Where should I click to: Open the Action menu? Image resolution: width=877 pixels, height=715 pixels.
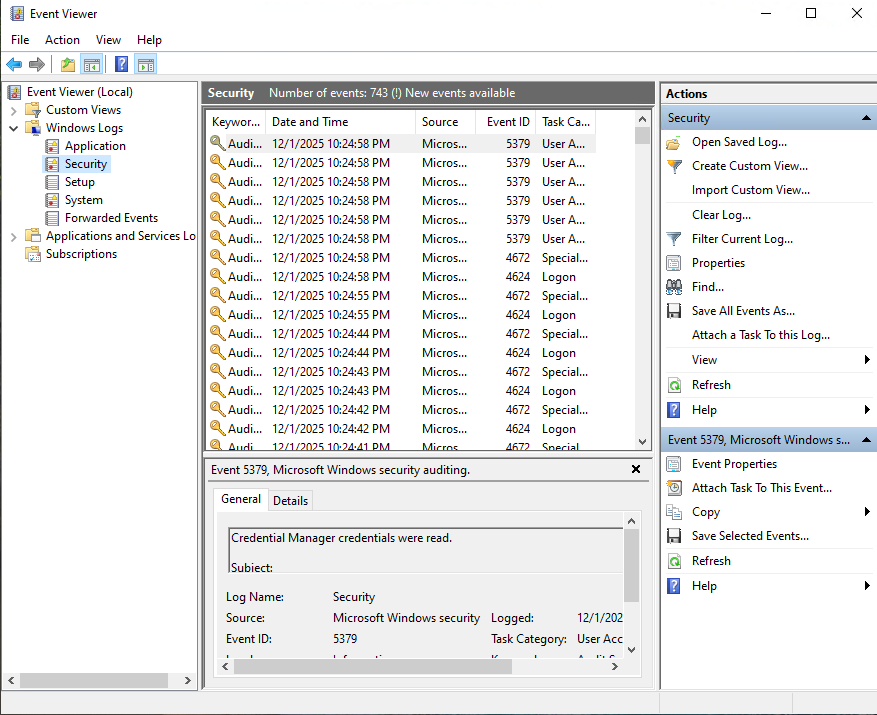[62, 40]
